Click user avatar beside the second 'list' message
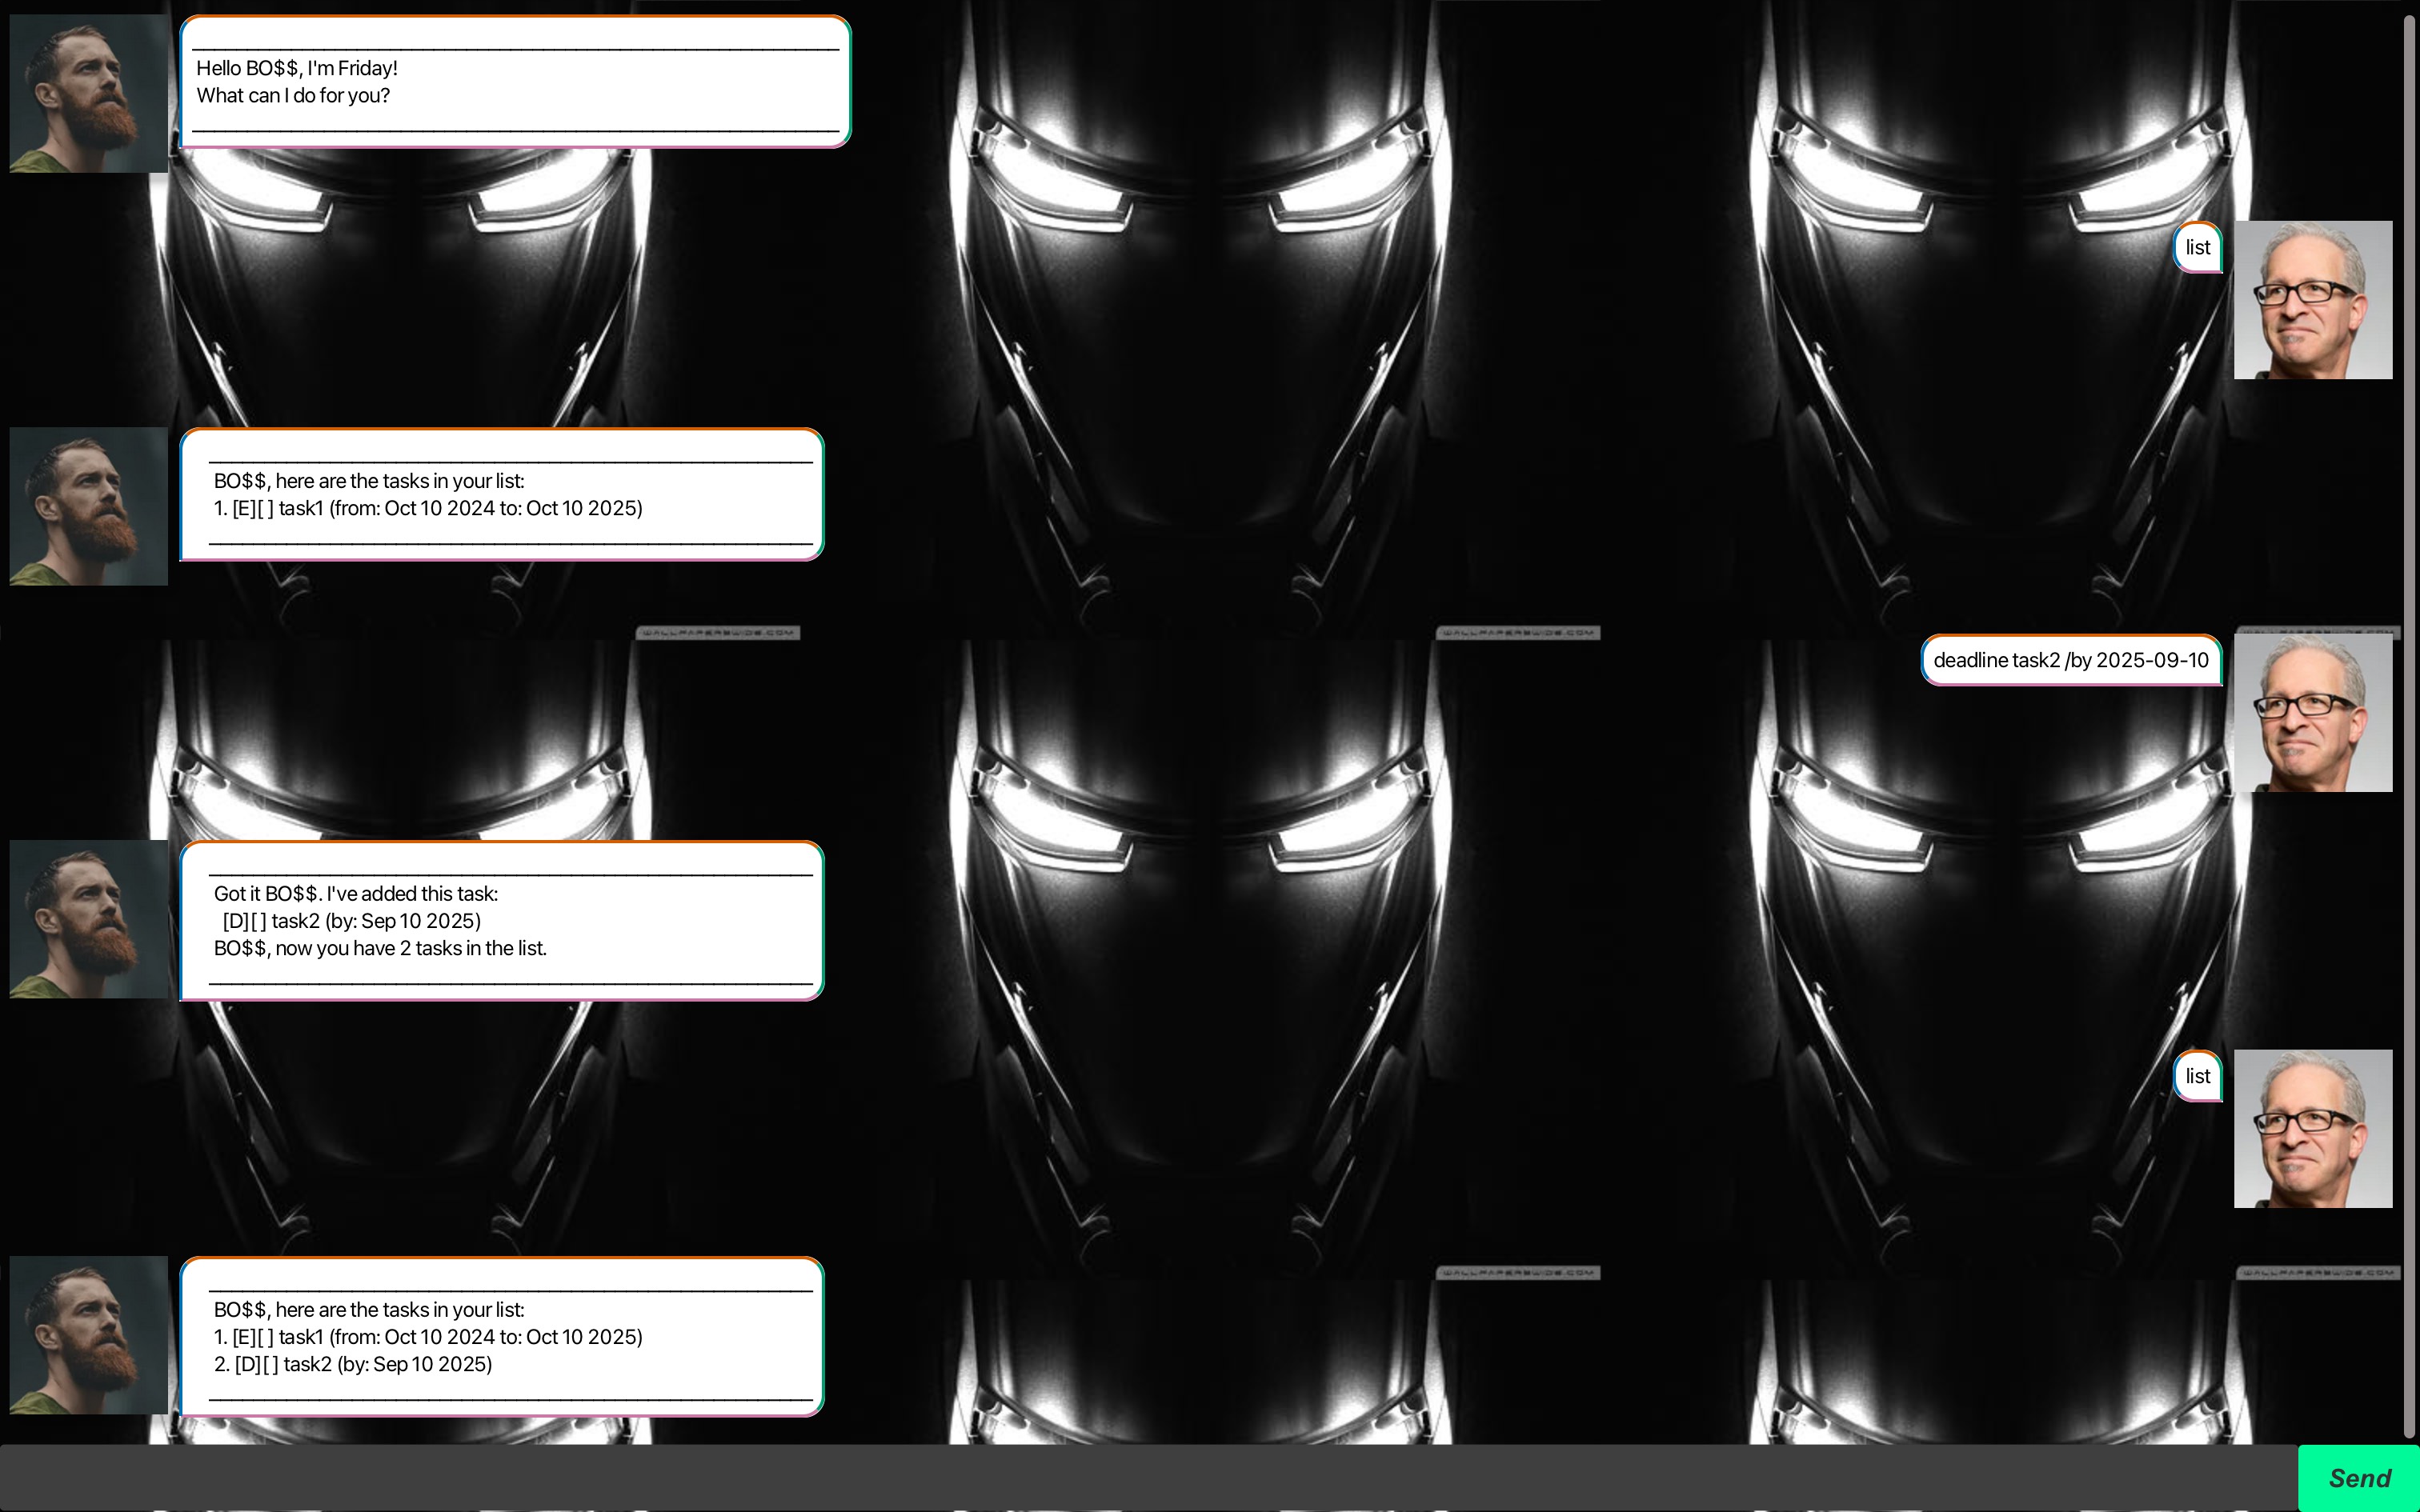This screenshot has height=1512, width=2420. tap(2312, 1129)
